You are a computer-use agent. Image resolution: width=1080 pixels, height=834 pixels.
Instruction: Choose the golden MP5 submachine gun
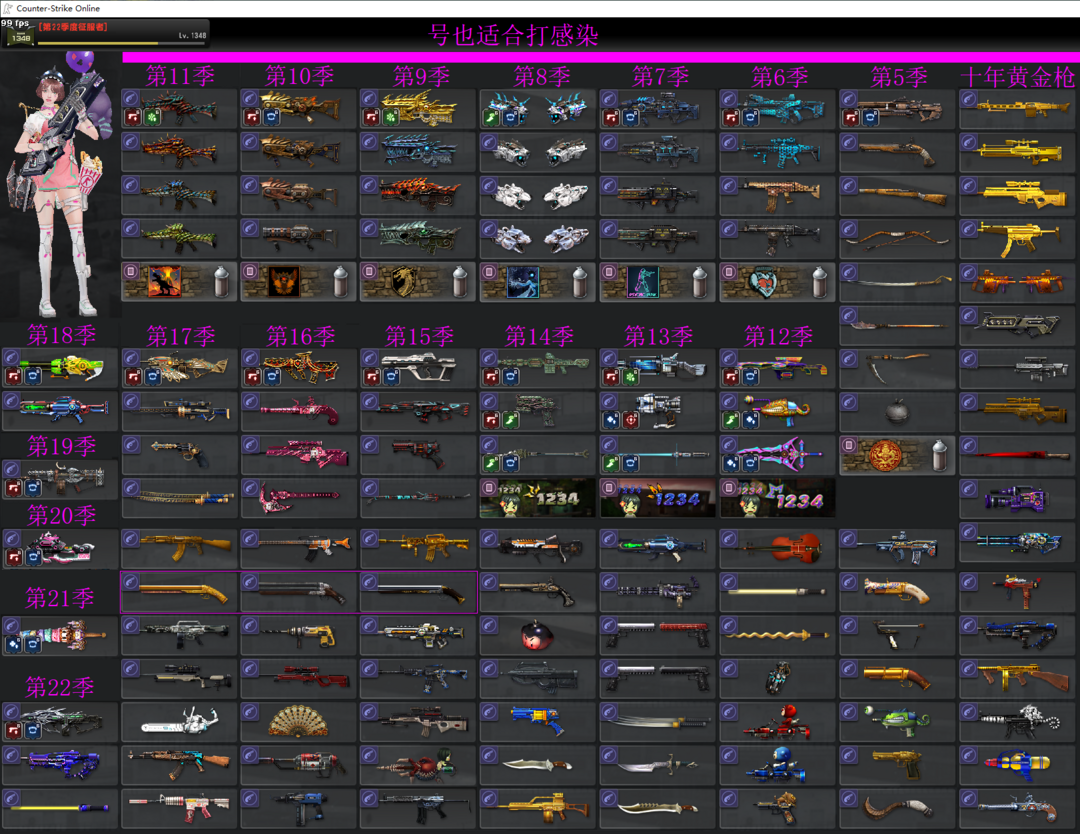click(1017, 238)
